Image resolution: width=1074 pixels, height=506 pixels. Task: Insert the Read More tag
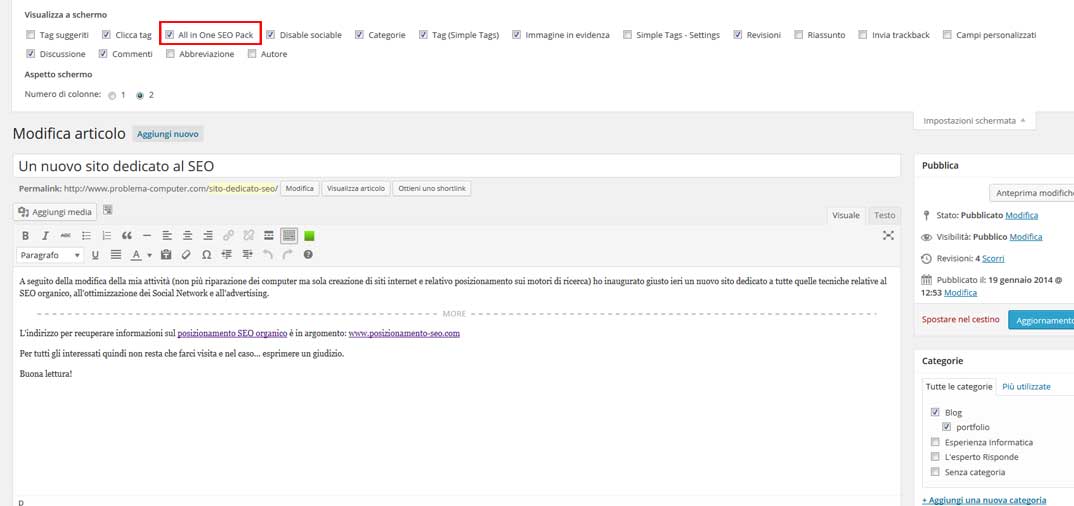click(x=269, y=236)
